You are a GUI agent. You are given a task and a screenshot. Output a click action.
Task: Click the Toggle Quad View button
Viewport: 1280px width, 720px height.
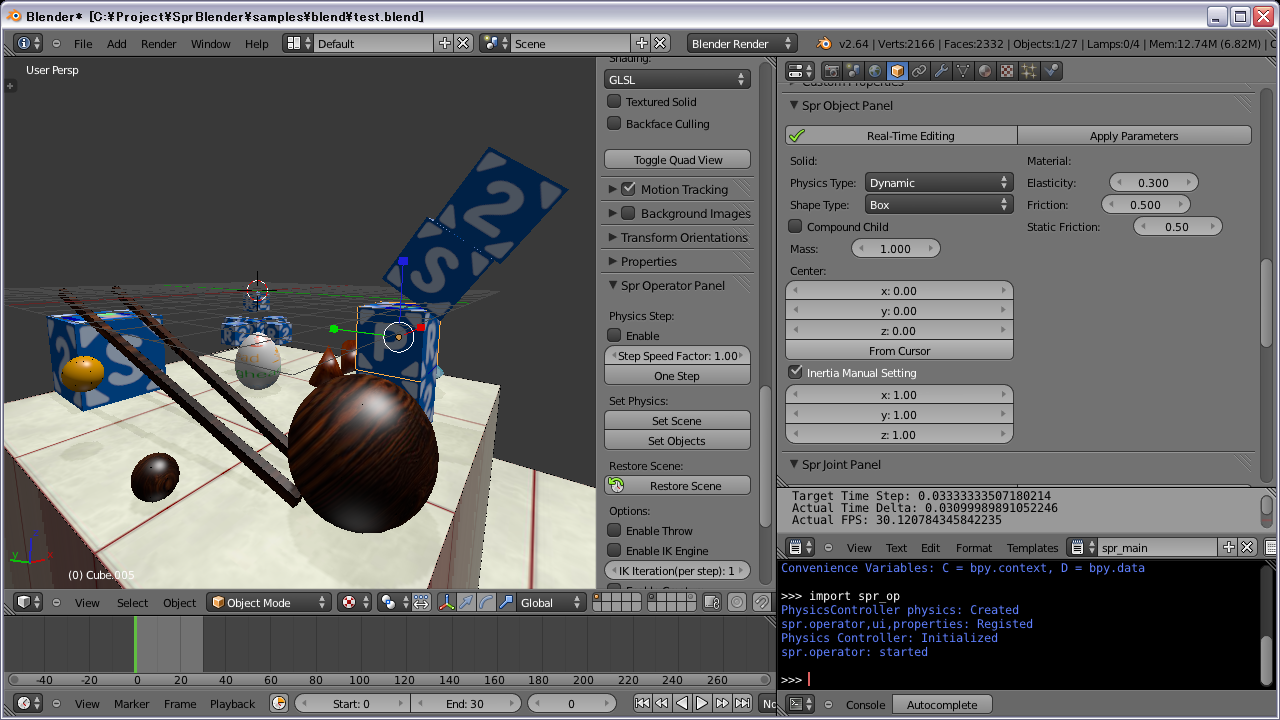click(677, 159)
